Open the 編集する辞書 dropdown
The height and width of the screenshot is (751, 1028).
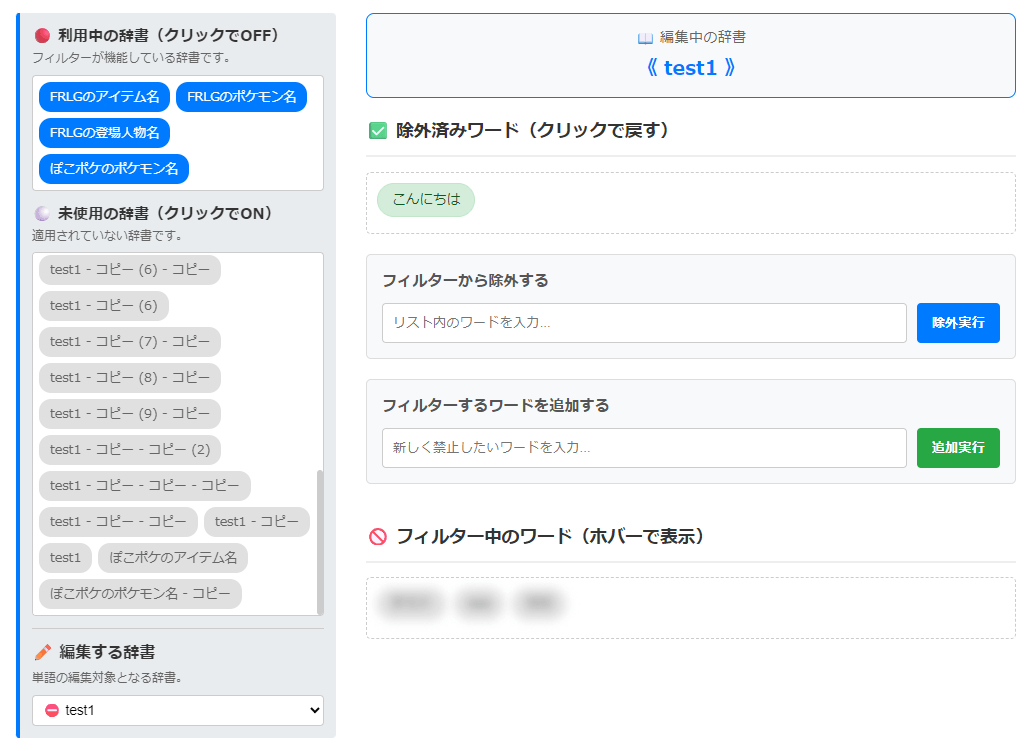coord(177,710)
